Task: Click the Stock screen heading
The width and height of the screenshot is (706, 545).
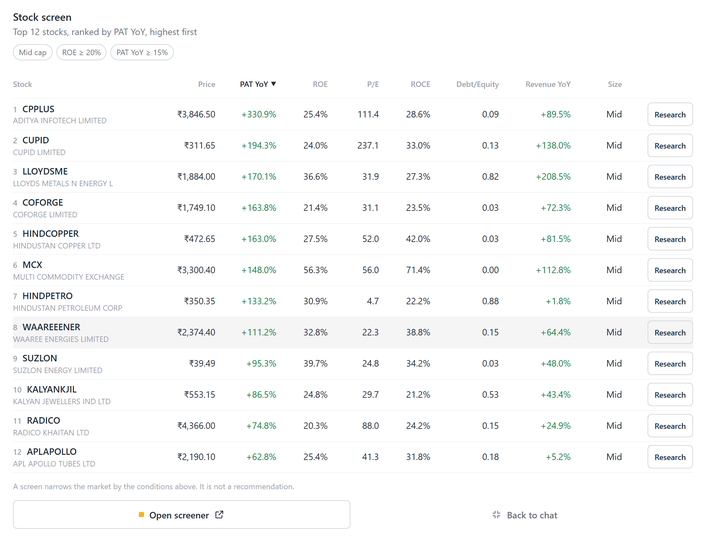Action: coord(42,17)
